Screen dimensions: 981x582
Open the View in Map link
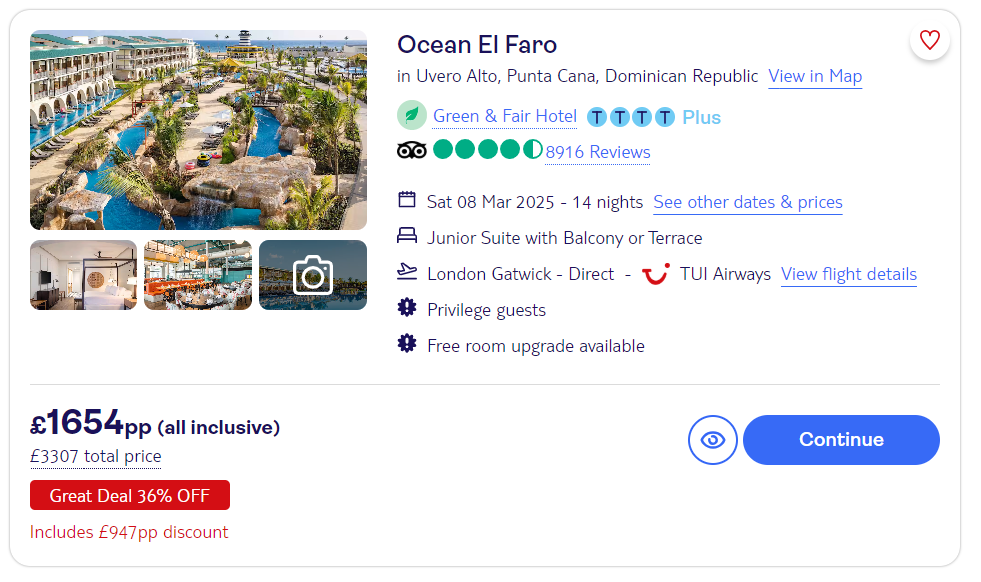815,76
